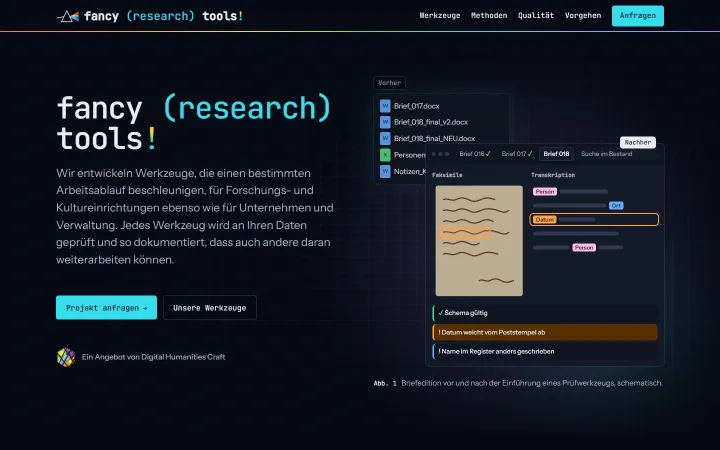Select the Brief_018_final_NEU.docx file name
The height and width of the screenshot is (450, 720).
coord(434,138)
